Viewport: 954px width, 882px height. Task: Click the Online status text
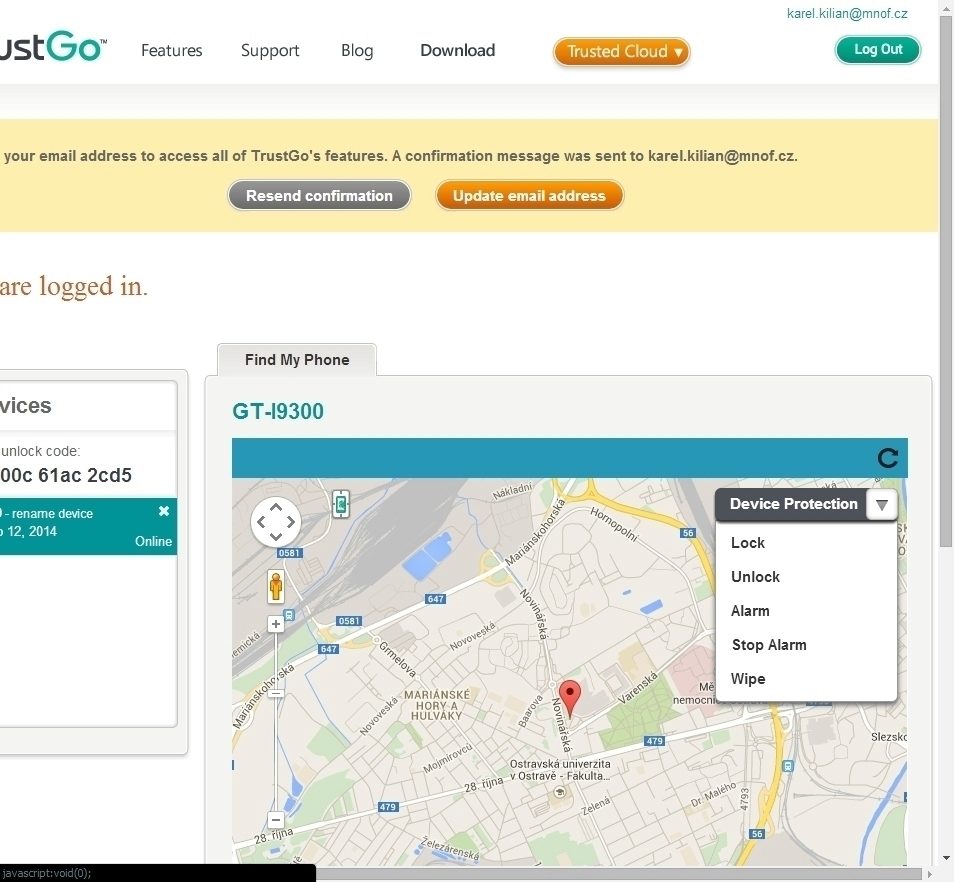[153, 541]
